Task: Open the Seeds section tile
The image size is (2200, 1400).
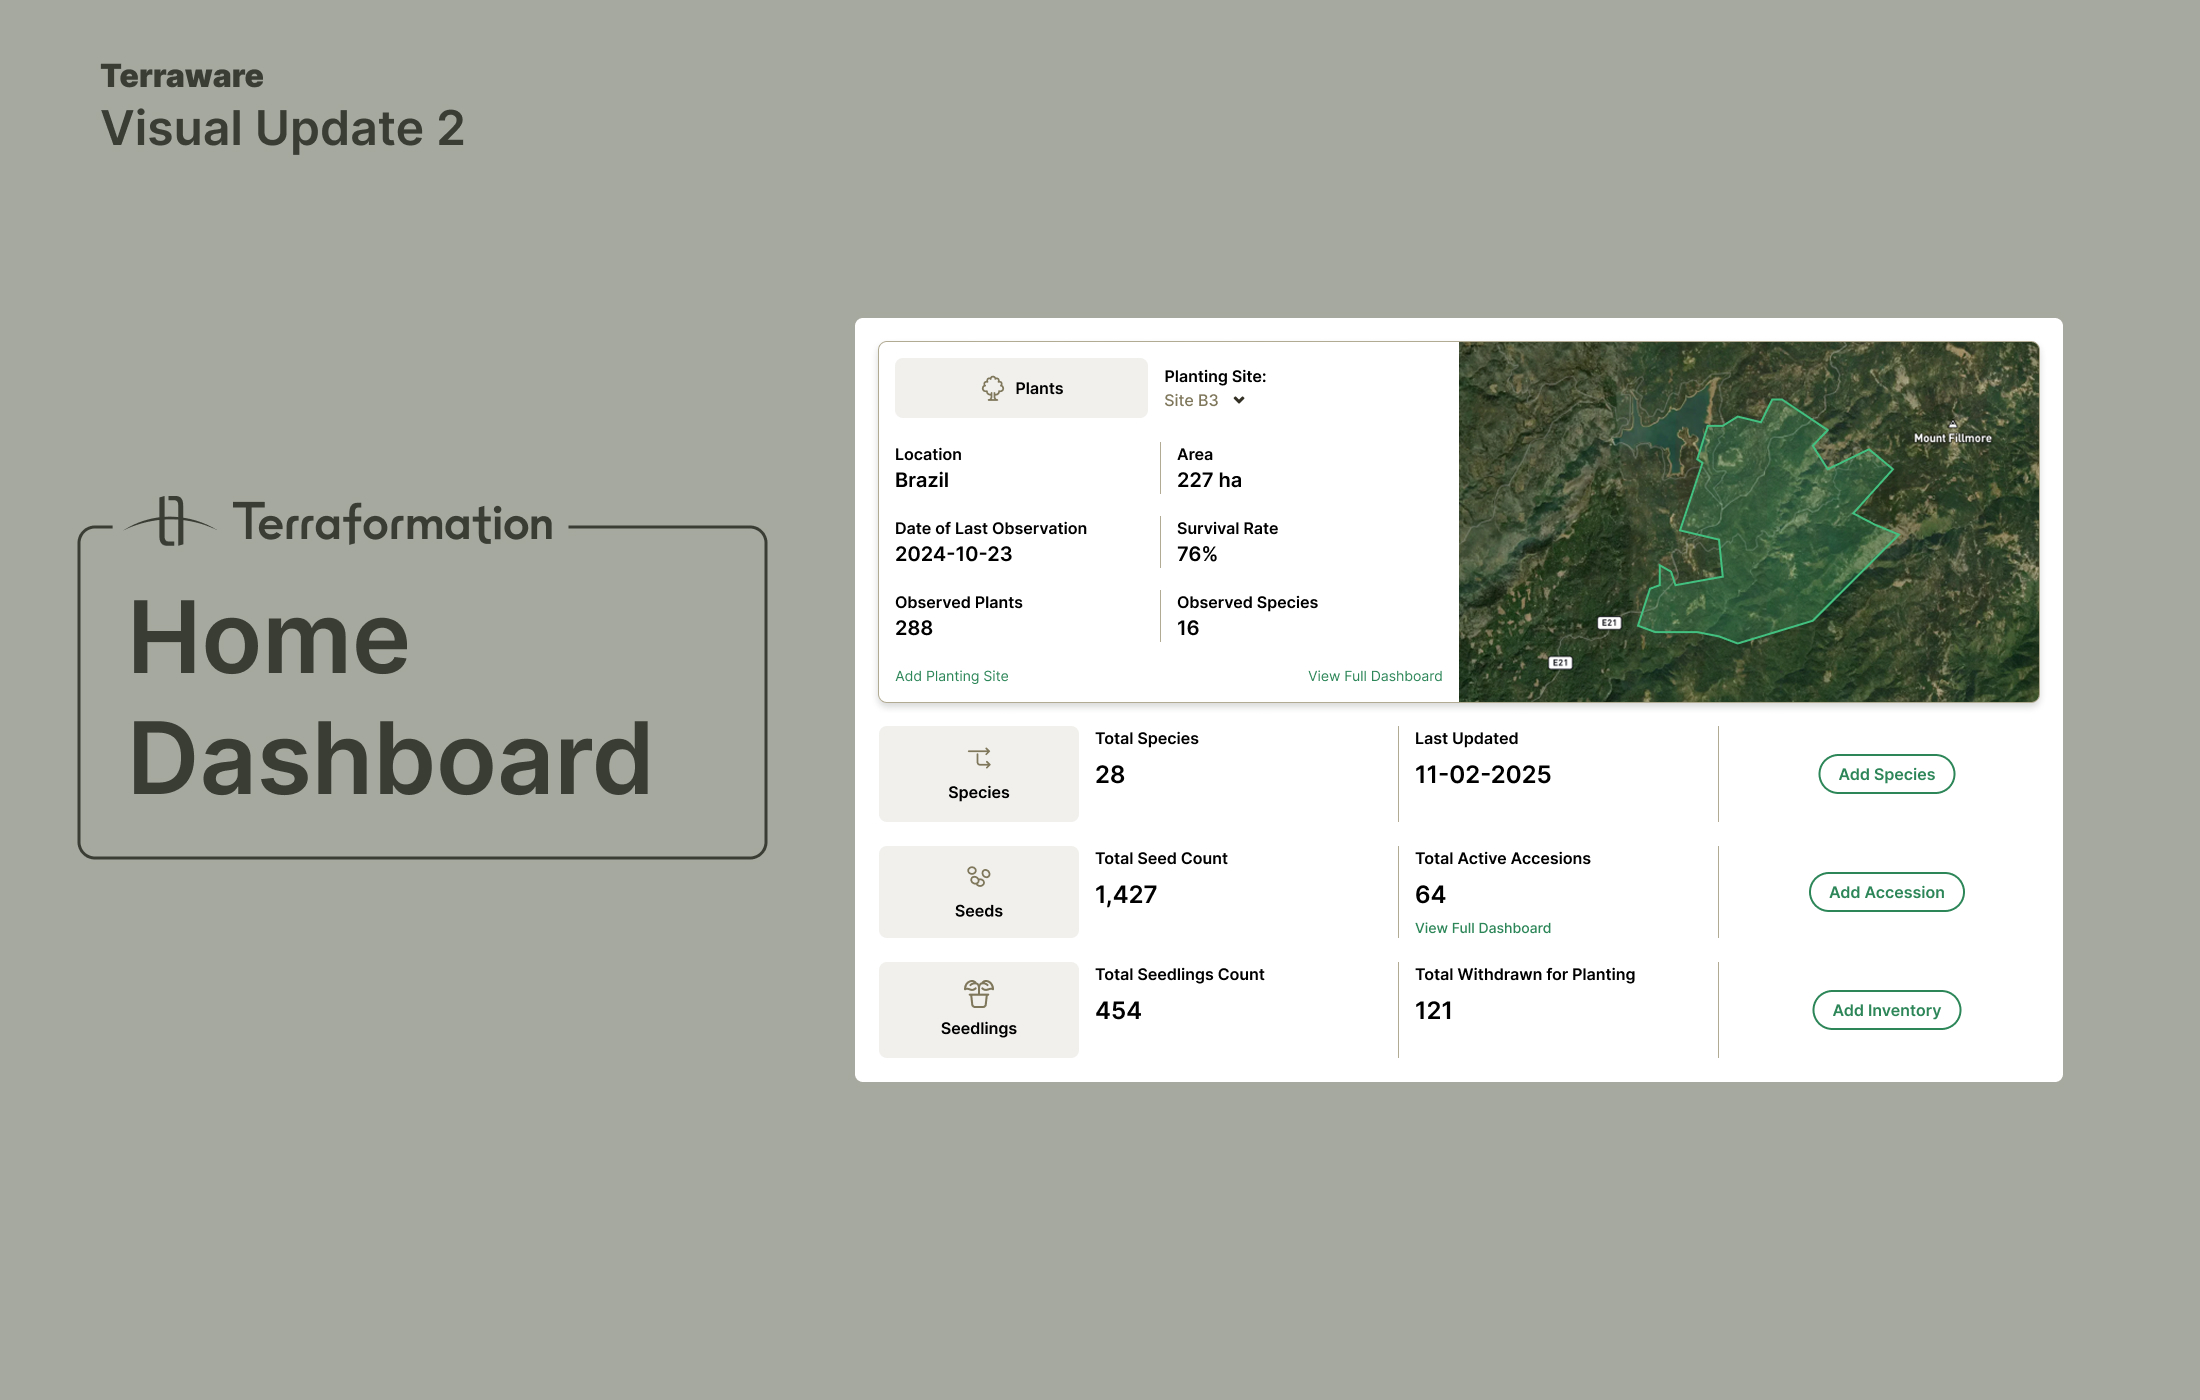Action: 979,892
